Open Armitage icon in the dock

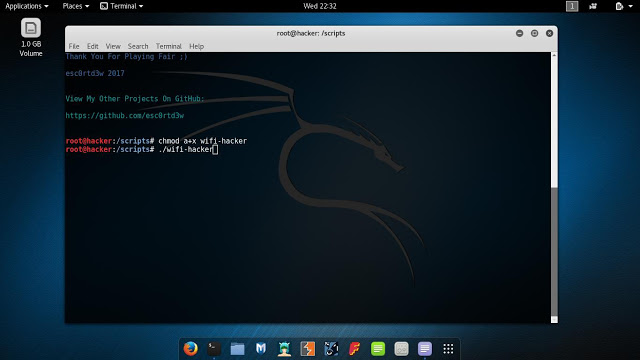click(284, 349)
